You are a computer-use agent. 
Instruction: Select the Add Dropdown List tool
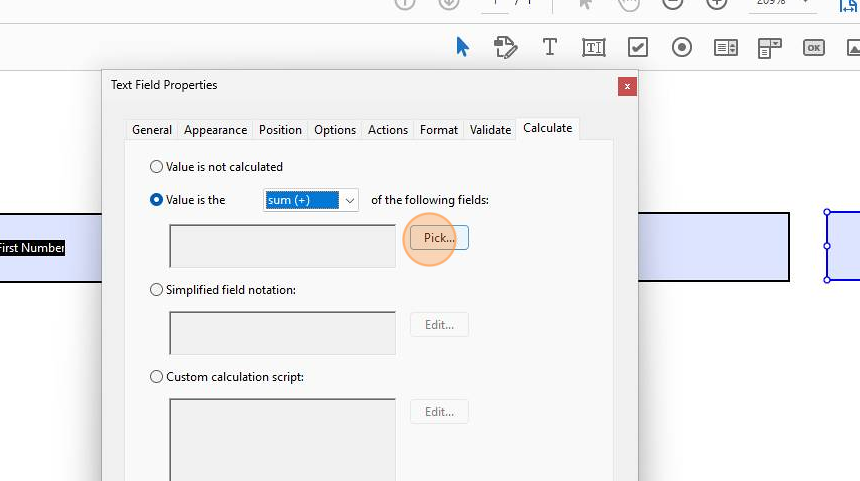pyautogui.click(x=770, y=48)
